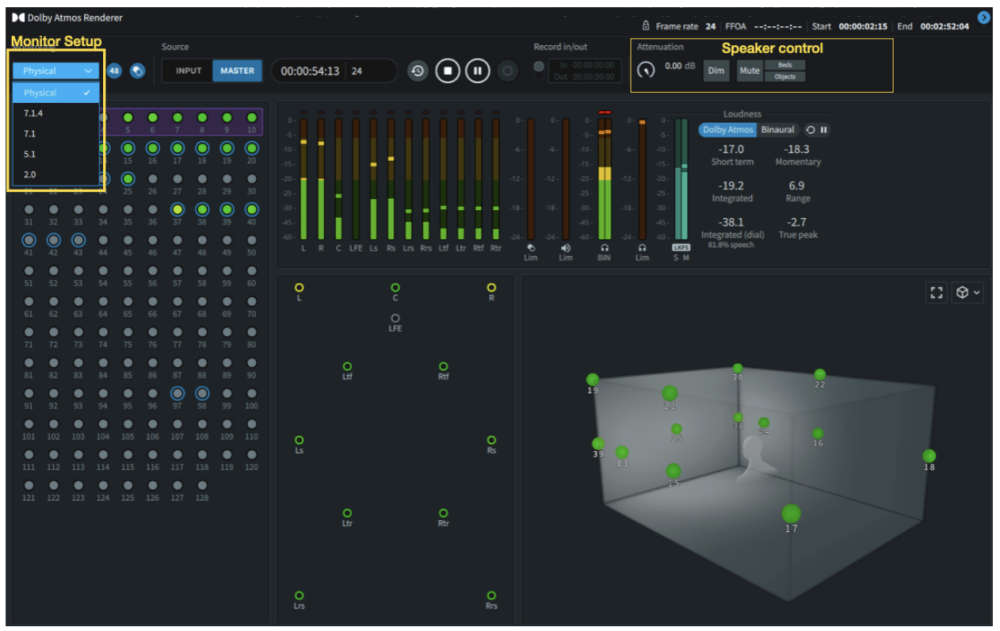Select the 5.1 monitoring layout

coord(30,154)
